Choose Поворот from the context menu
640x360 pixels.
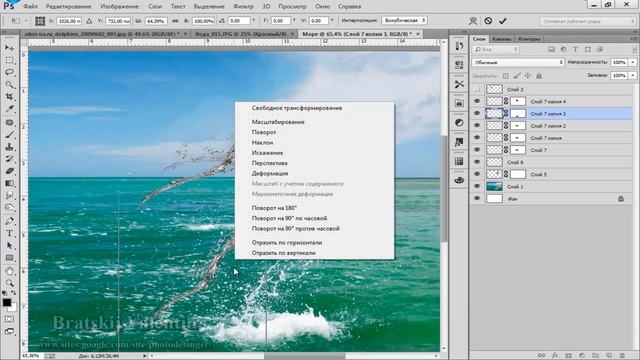pyautogui.click(x=264, y=132)
